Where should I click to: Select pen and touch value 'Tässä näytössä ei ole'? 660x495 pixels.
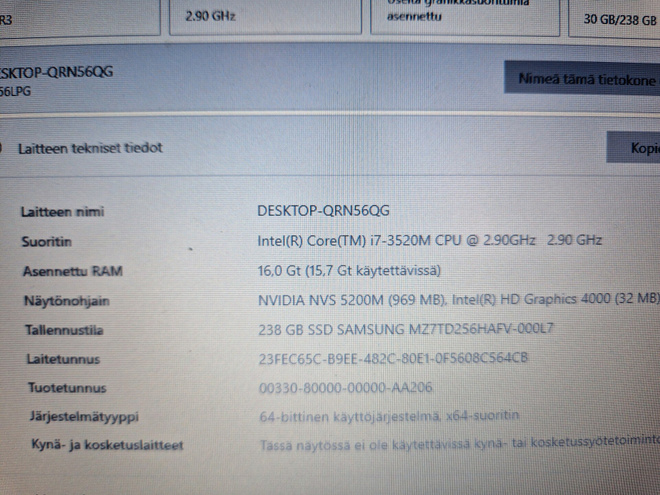click(460, 444)
